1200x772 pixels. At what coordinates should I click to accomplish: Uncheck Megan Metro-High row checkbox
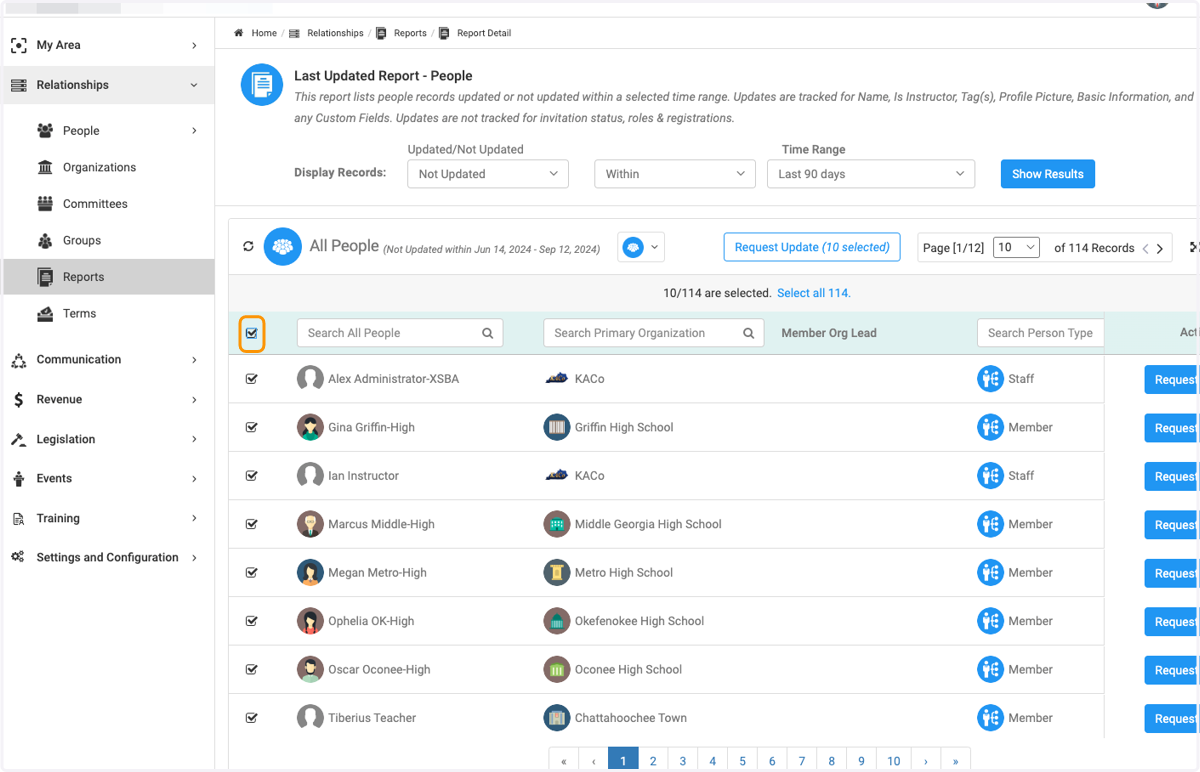point(252,572)
